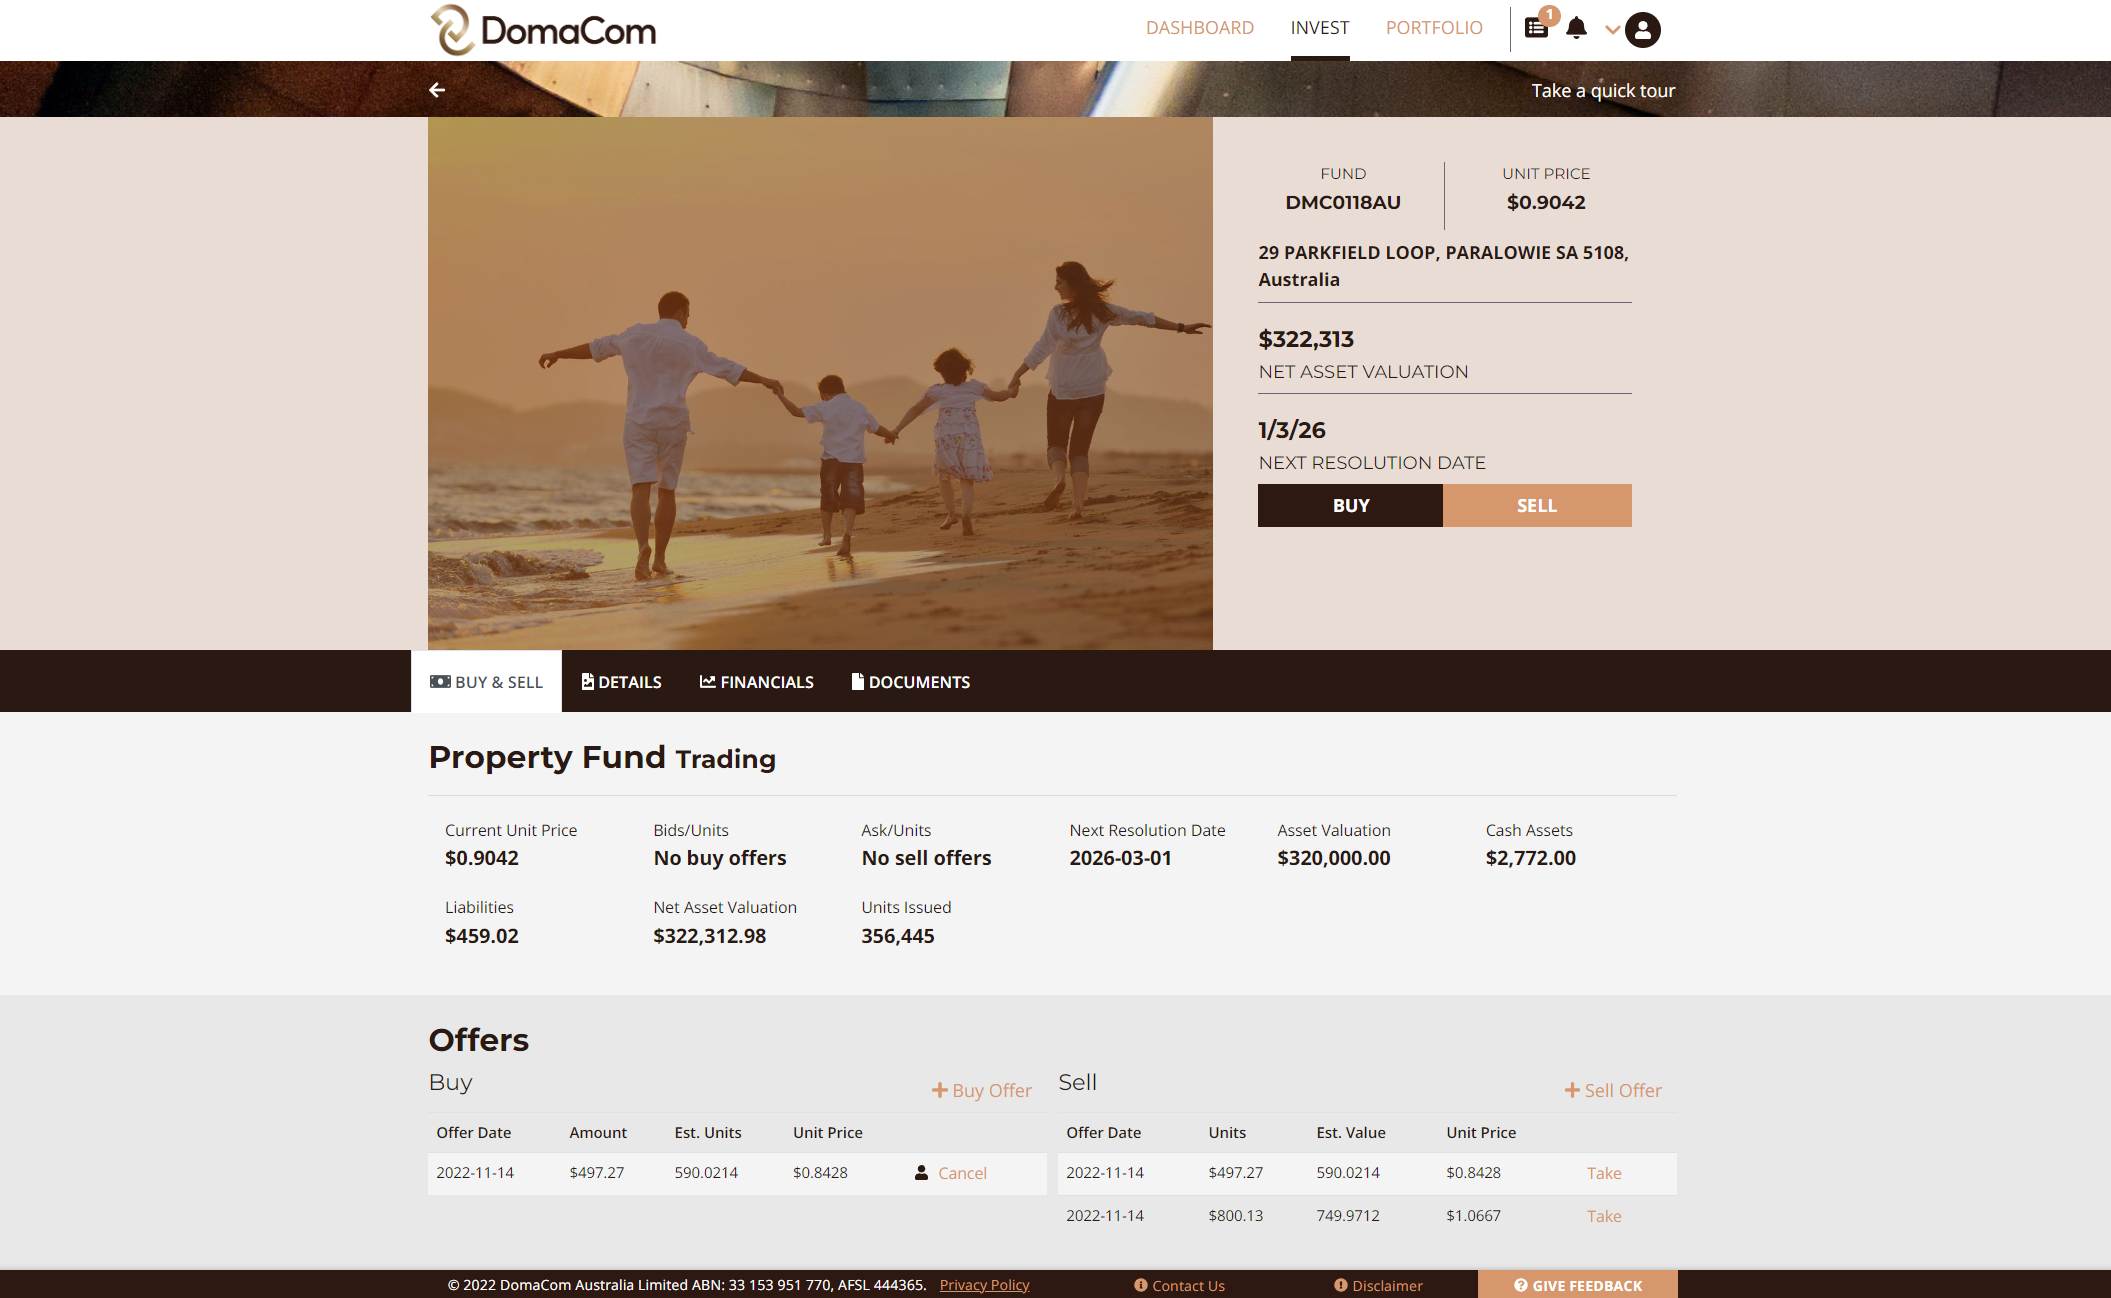
Task: Click the 749.9712 Est. Value cell
Action: click(1348, 1216)
